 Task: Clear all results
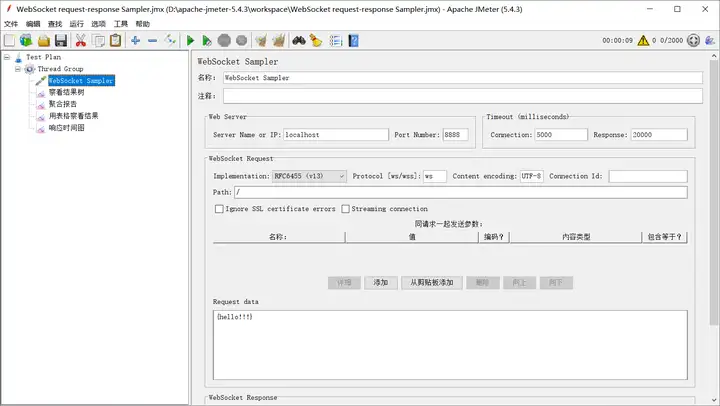pos(279,41)
